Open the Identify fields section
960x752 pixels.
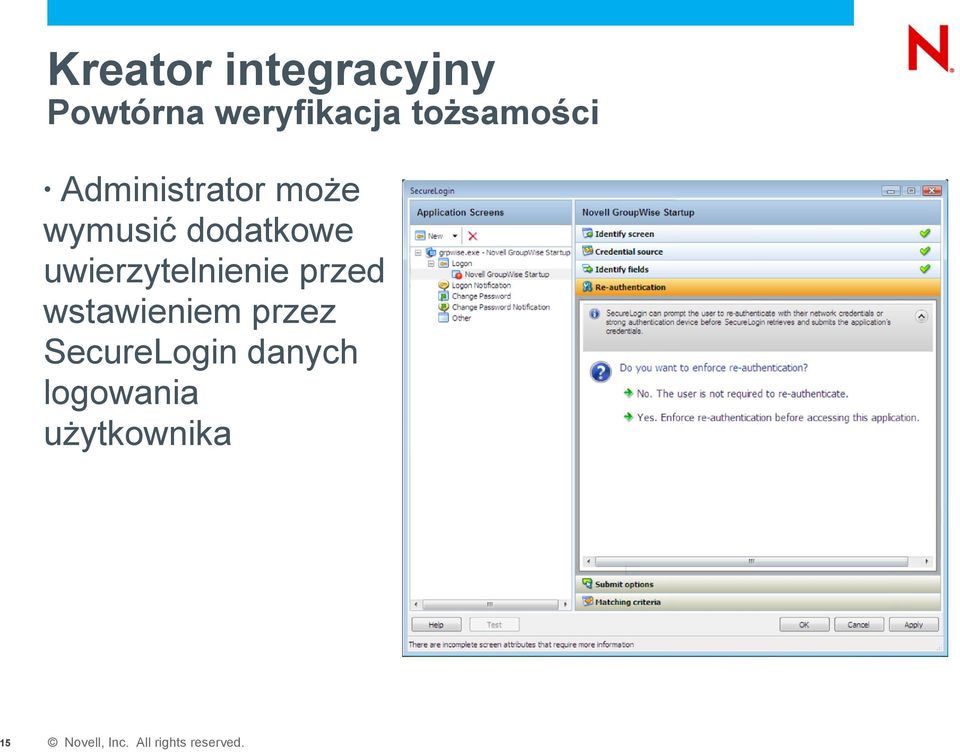[757, 269]
